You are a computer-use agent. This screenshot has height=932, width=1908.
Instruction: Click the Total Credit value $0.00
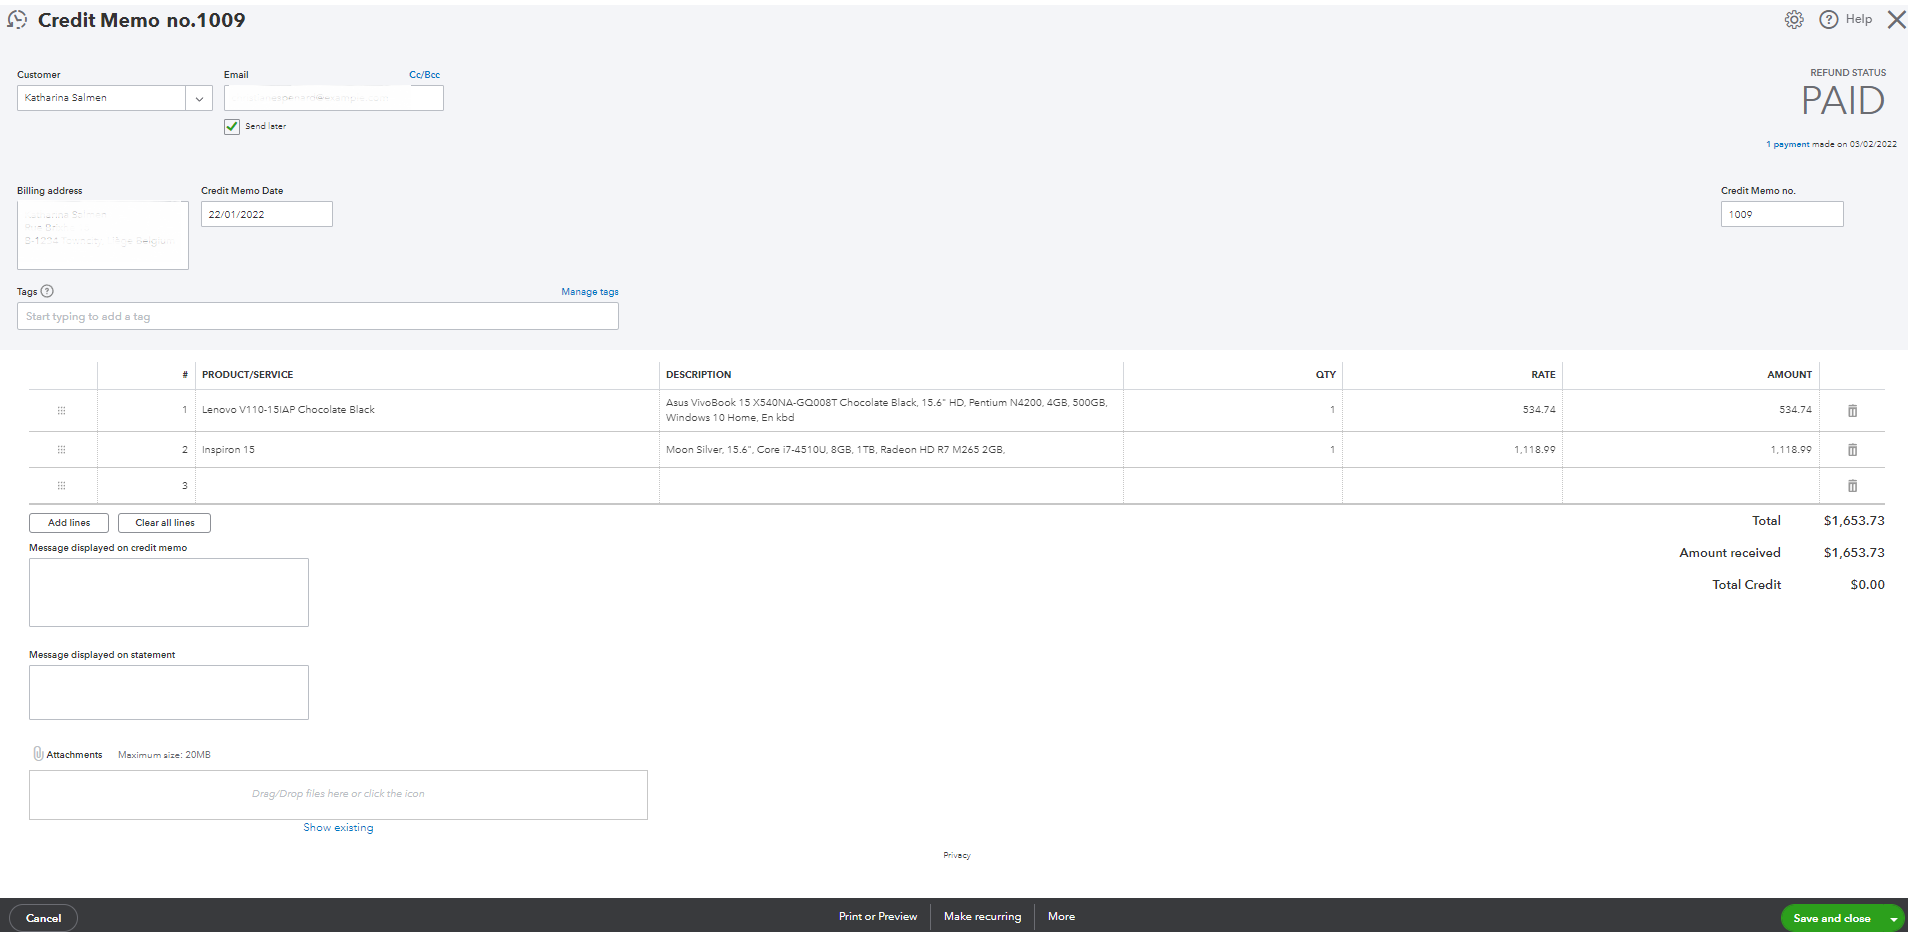(x=1867, y=585)
